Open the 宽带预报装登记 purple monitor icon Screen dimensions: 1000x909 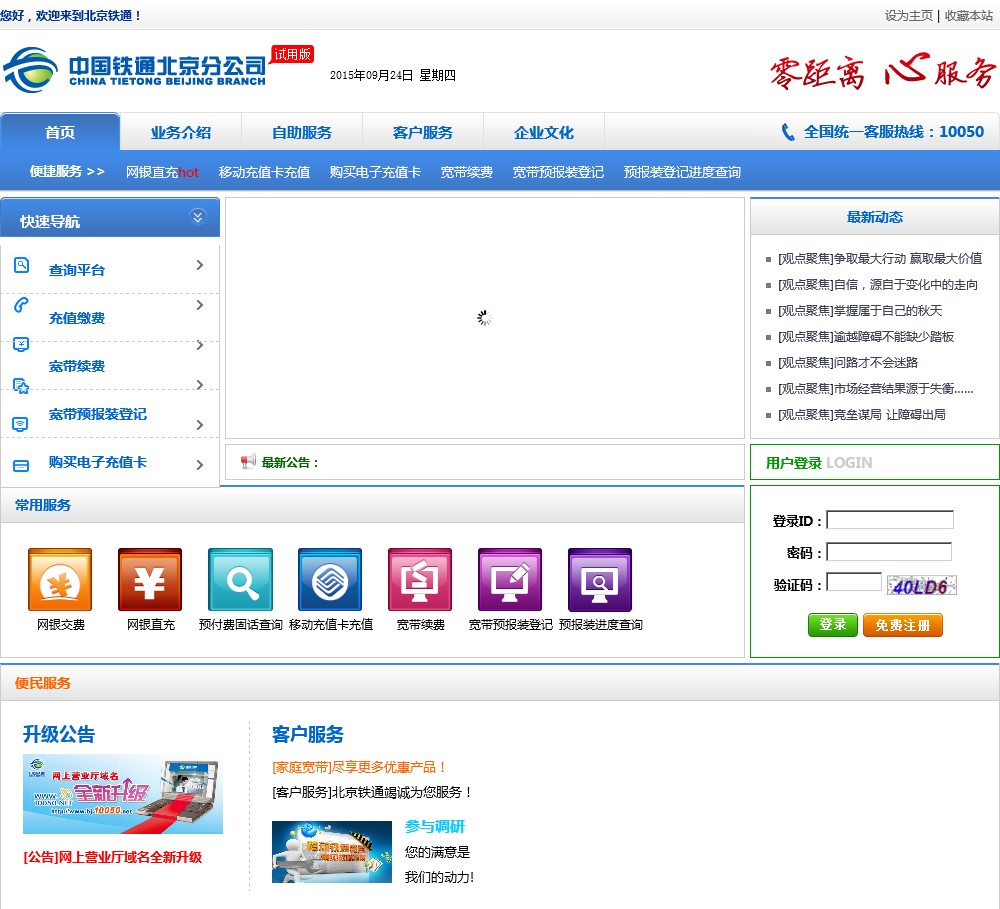pos(510,579)
